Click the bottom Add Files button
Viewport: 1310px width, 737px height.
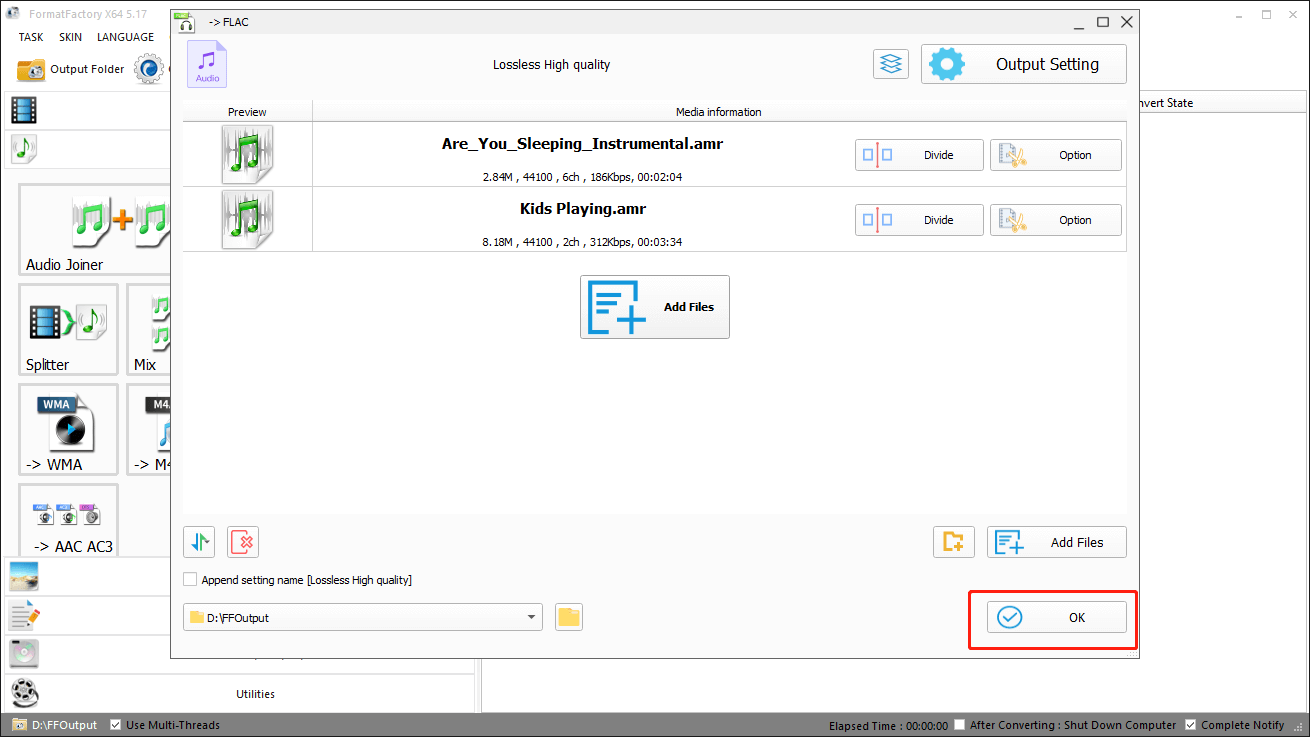tap(1057, 542)
